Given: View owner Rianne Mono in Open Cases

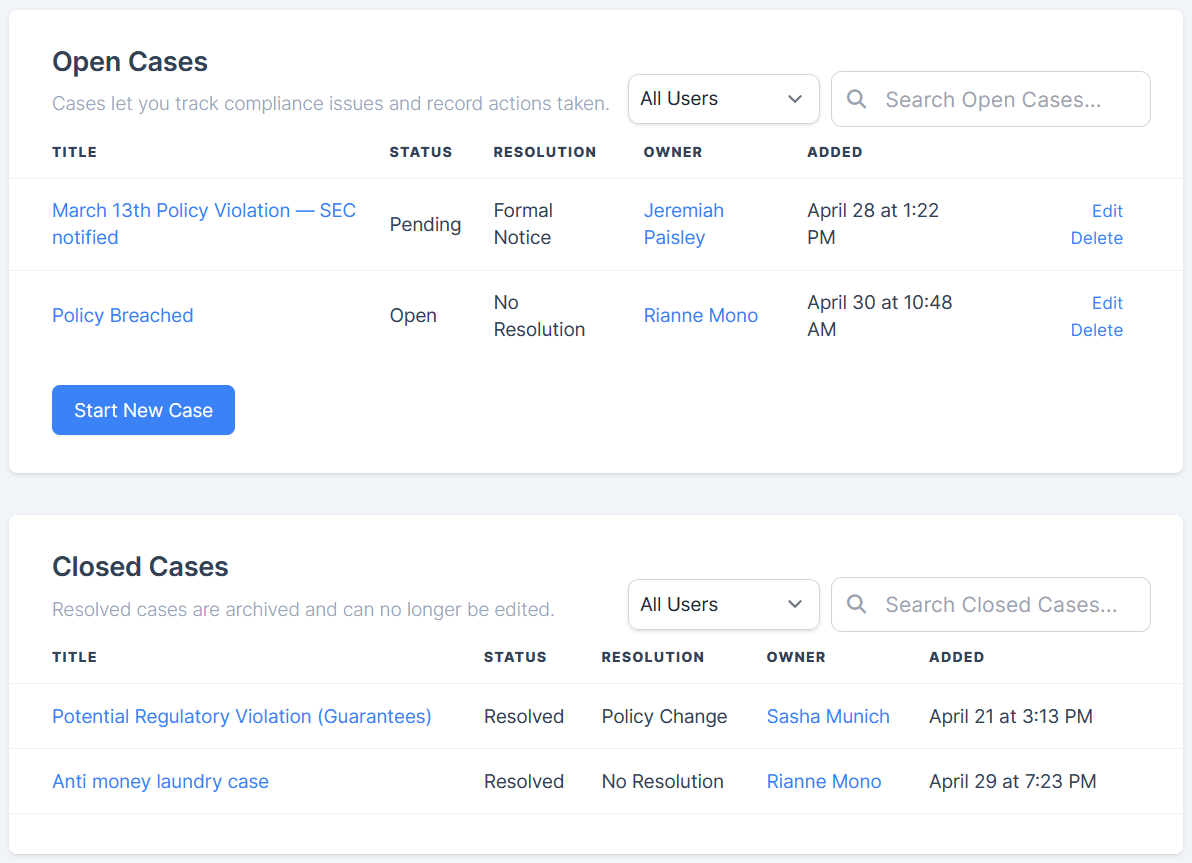Looking at the screenshot, I should click(x=700, y=315).
